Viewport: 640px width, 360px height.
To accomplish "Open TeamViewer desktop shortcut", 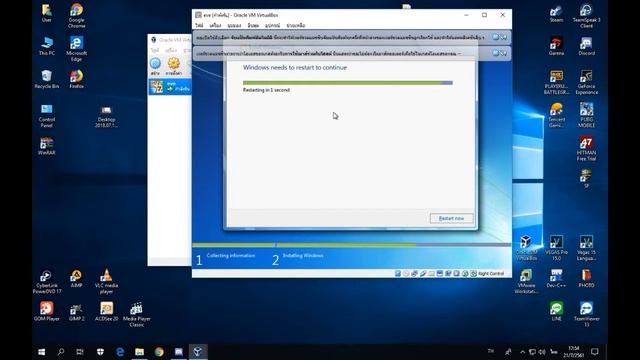I will [587, 314].
